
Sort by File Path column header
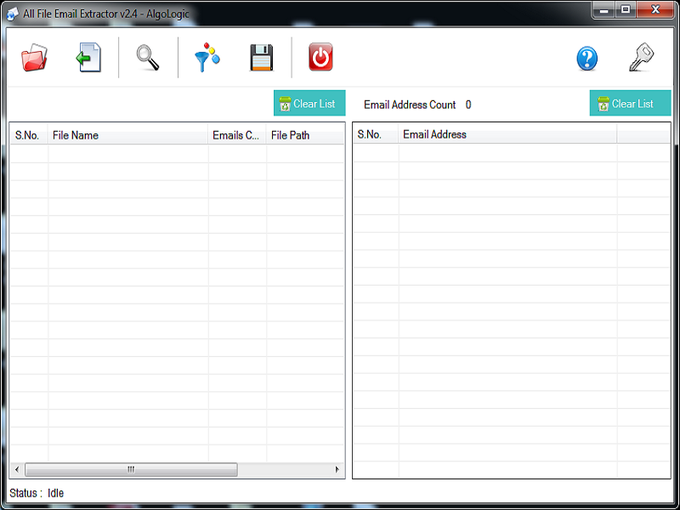[305, 135]
